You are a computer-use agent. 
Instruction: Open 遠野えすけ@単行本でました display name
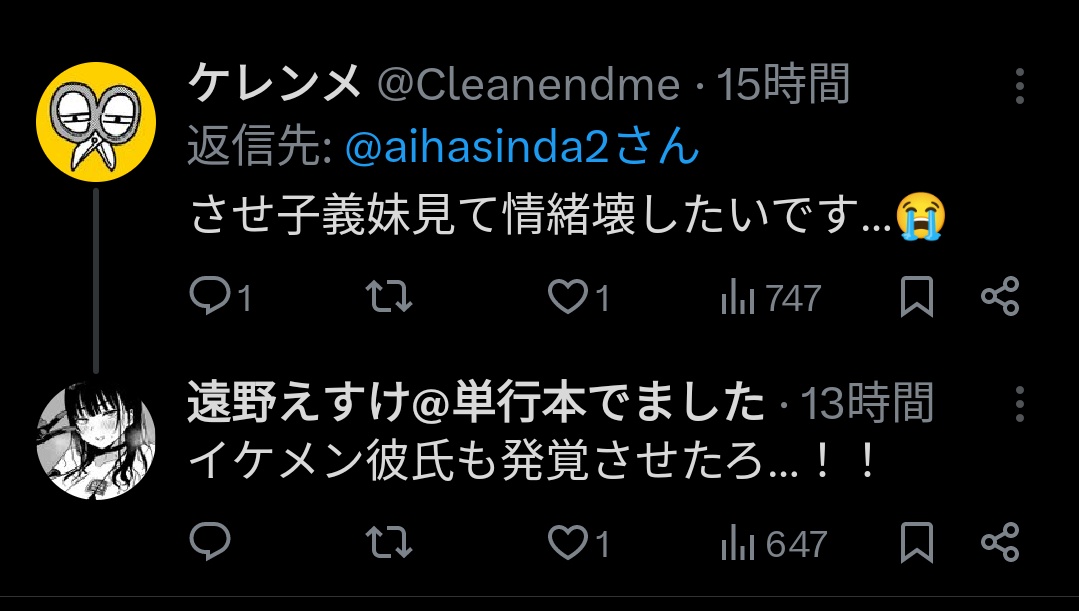click(476, 402)
